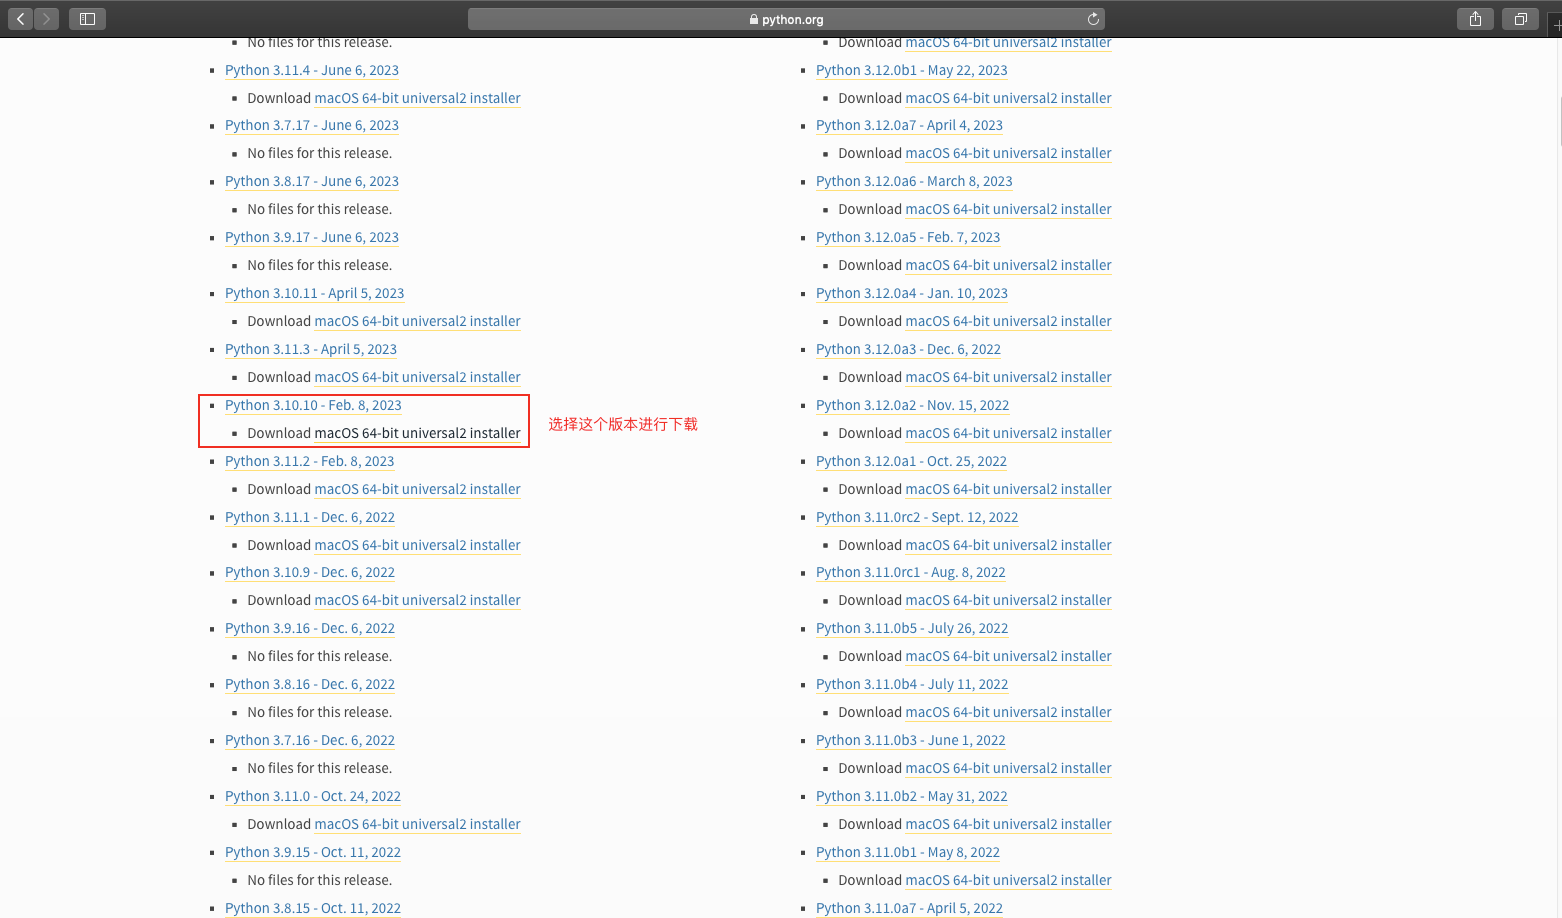The width and height of the screenshot is (1562, 918).
Task: Show the Safari sidebar
Action: (x=87, y=19)
